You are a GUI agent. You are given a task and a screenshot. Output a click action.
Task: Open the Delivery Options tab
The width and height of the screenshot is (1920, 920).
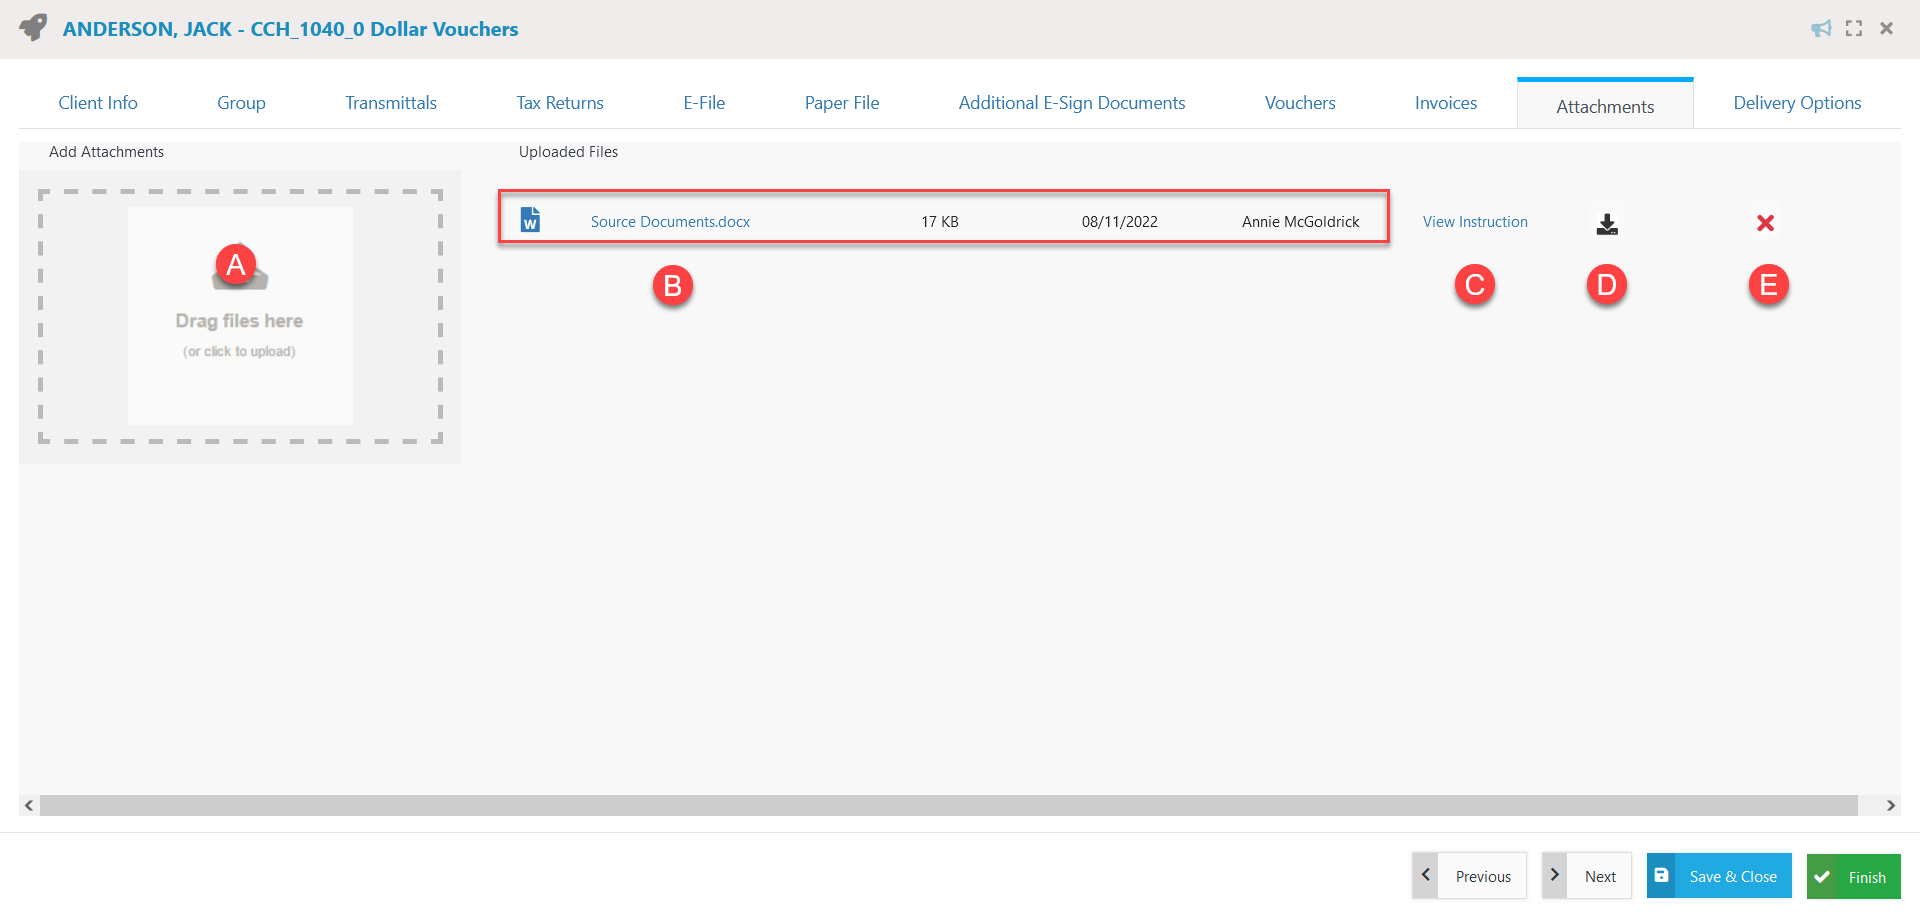coord(1796,102)
